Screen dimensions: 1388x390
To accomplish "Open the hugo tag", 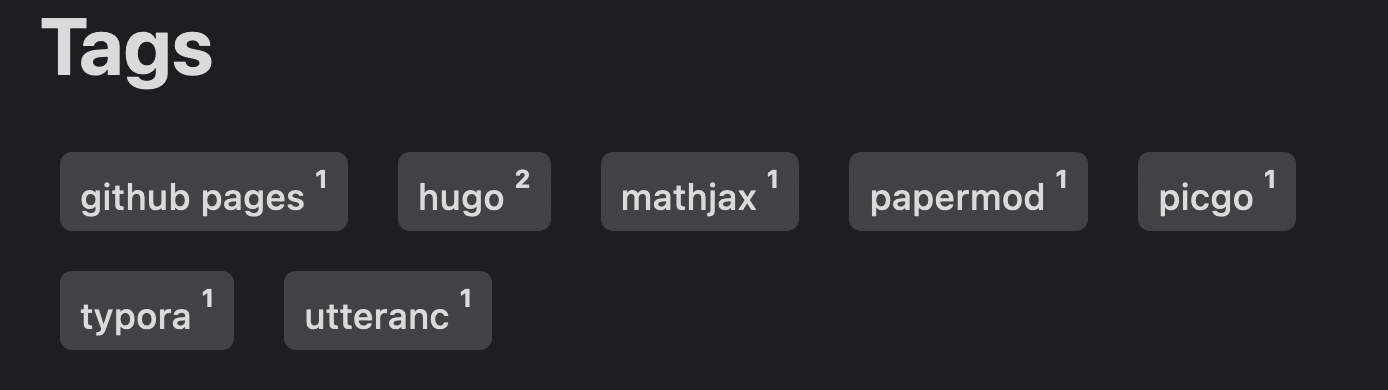I will pyautogui.click(x=474, y=192).
